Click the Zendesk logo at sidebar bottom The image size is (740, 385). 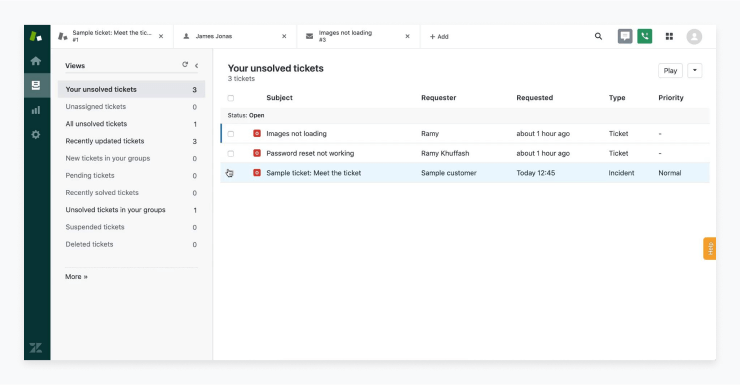click(36, 348)
